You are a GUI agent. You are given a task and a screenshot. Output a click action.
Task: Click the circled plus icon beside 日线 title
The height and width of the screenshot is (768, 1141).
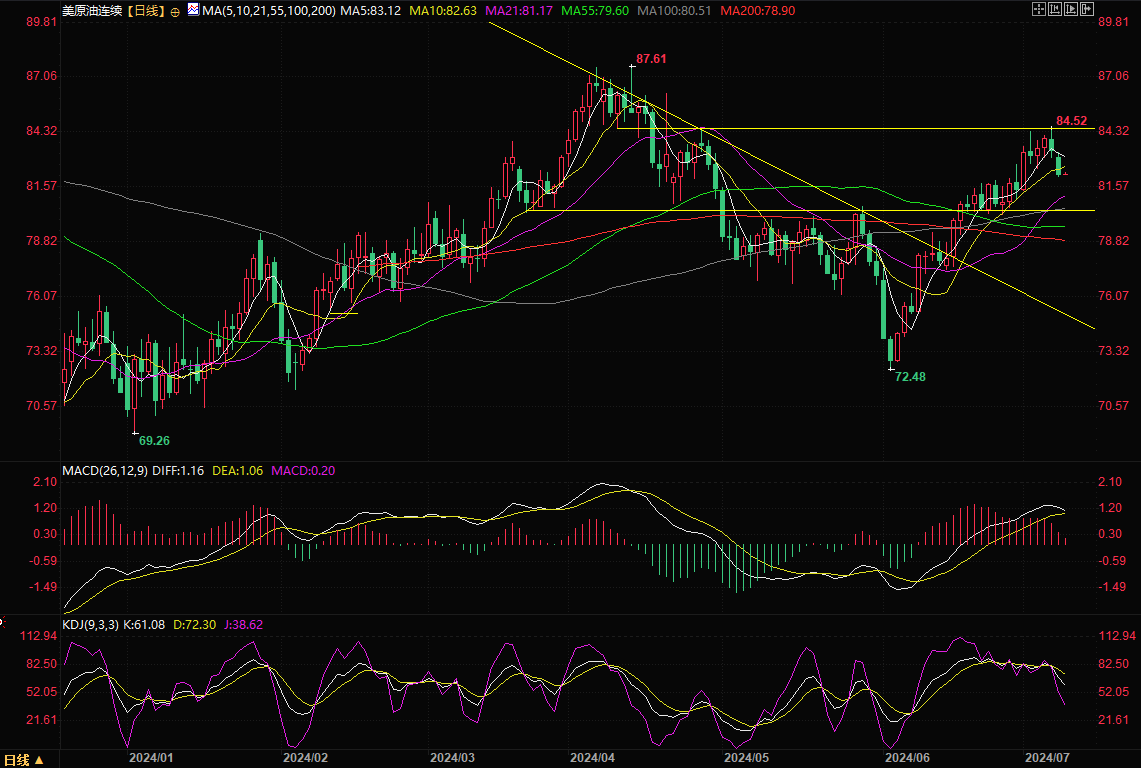(176, 11)
